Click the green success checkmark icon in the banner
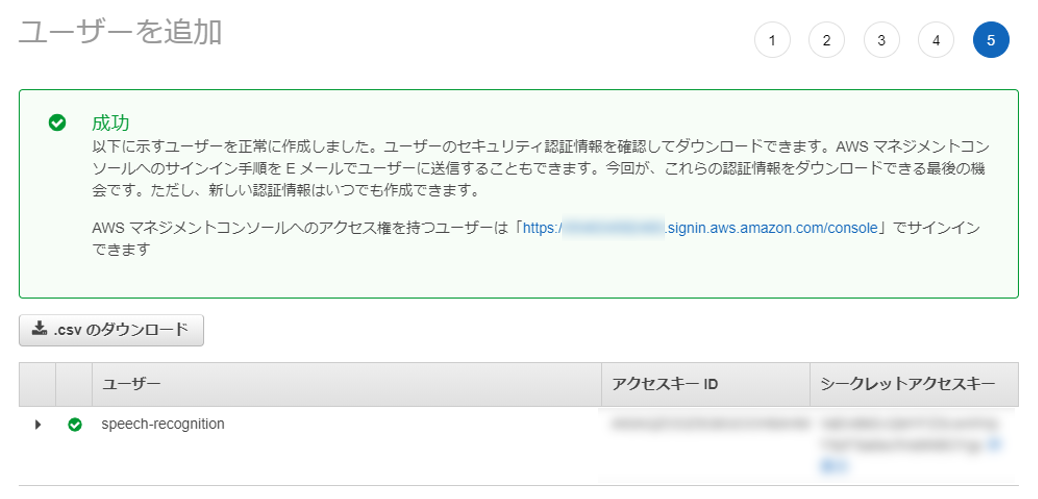Image resolution: width=1038 pixels, height=499 pixels. (x=57, y=122)
